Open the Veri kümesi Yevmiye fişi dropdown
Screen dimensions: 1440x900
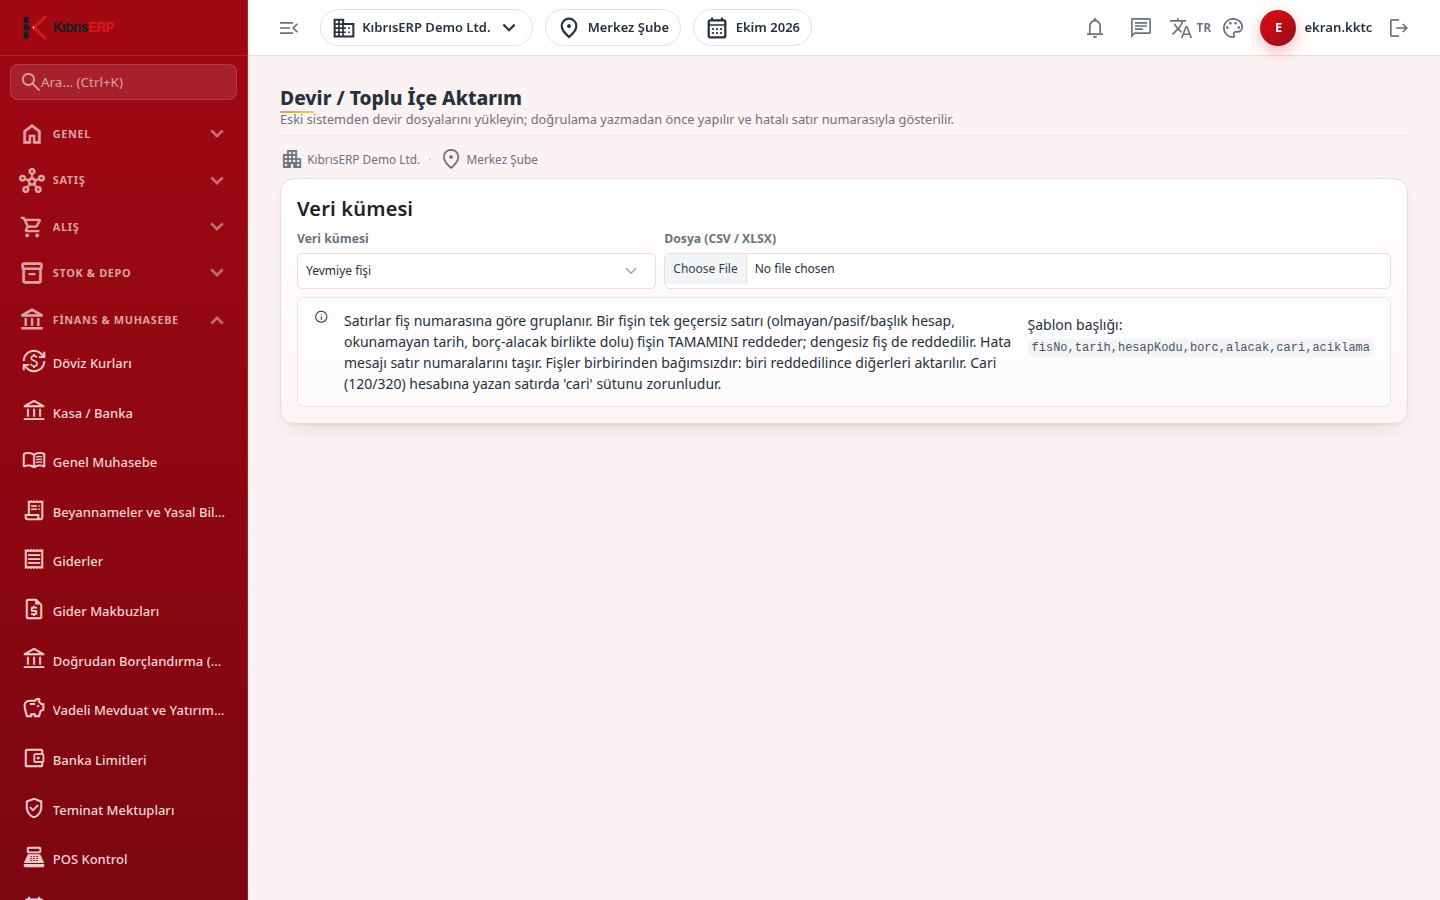[476, 271]
